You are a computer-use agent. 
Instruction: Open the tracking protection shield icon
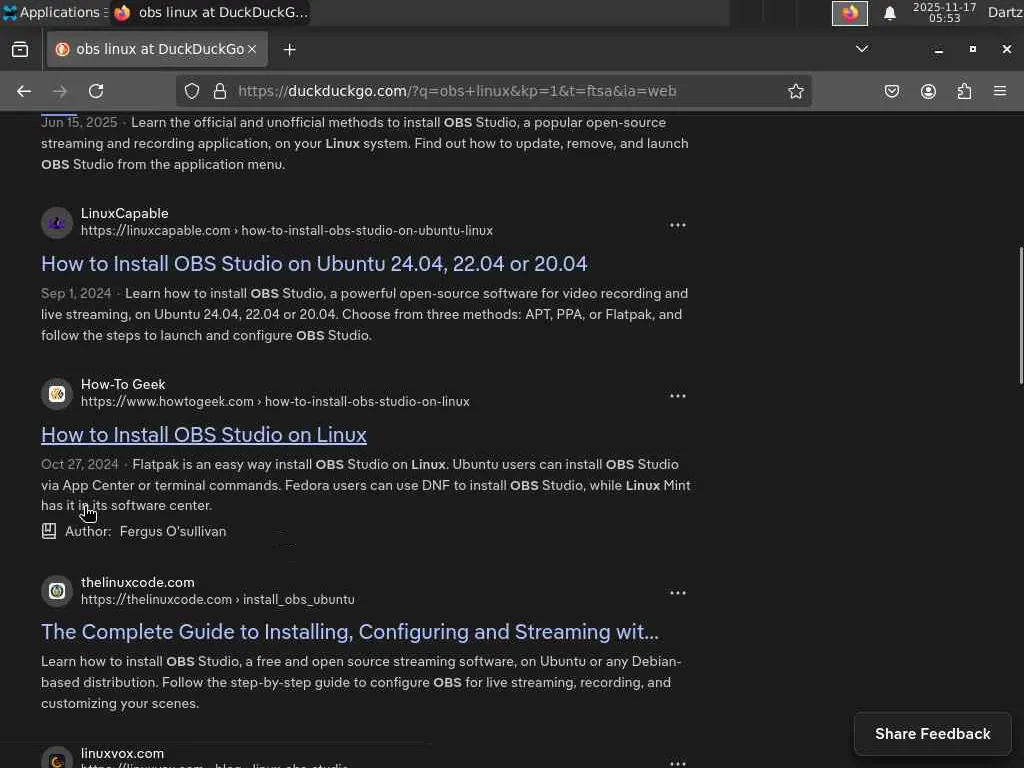click(191, 91)
